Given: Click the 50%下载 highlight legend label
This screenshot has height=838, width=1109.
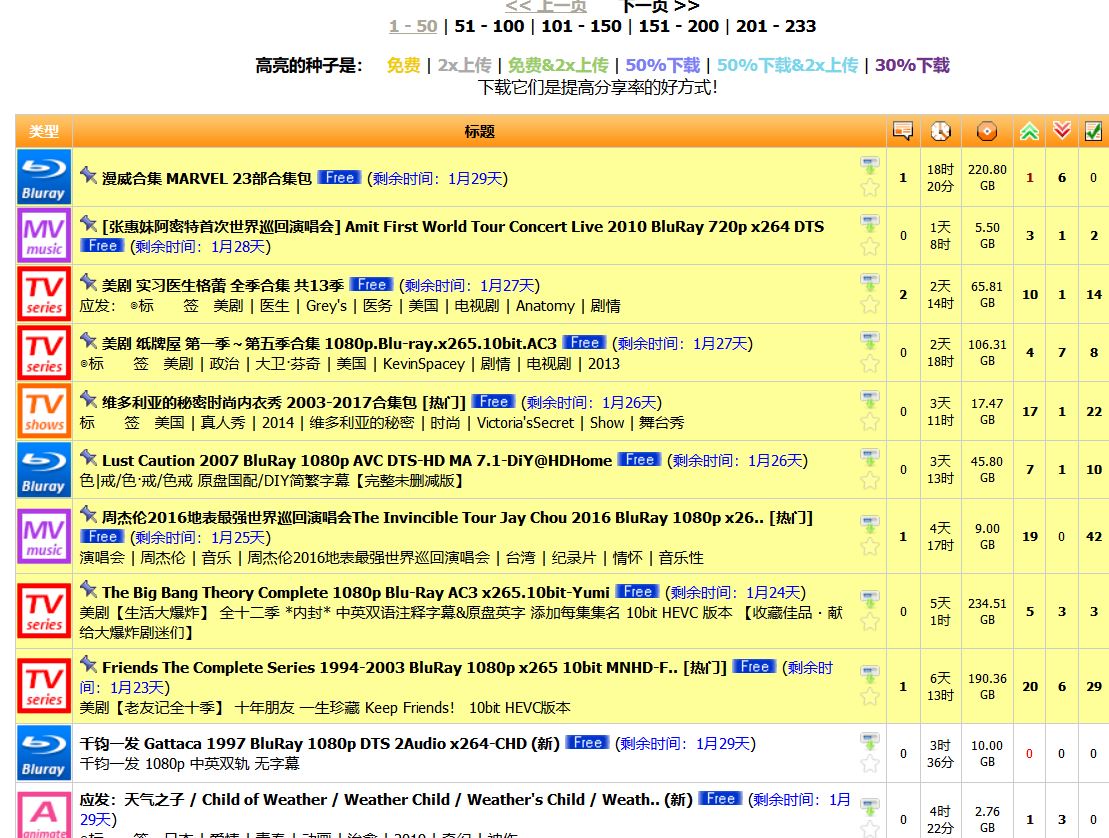Looking at the screenshot, I should coord(663,65).
